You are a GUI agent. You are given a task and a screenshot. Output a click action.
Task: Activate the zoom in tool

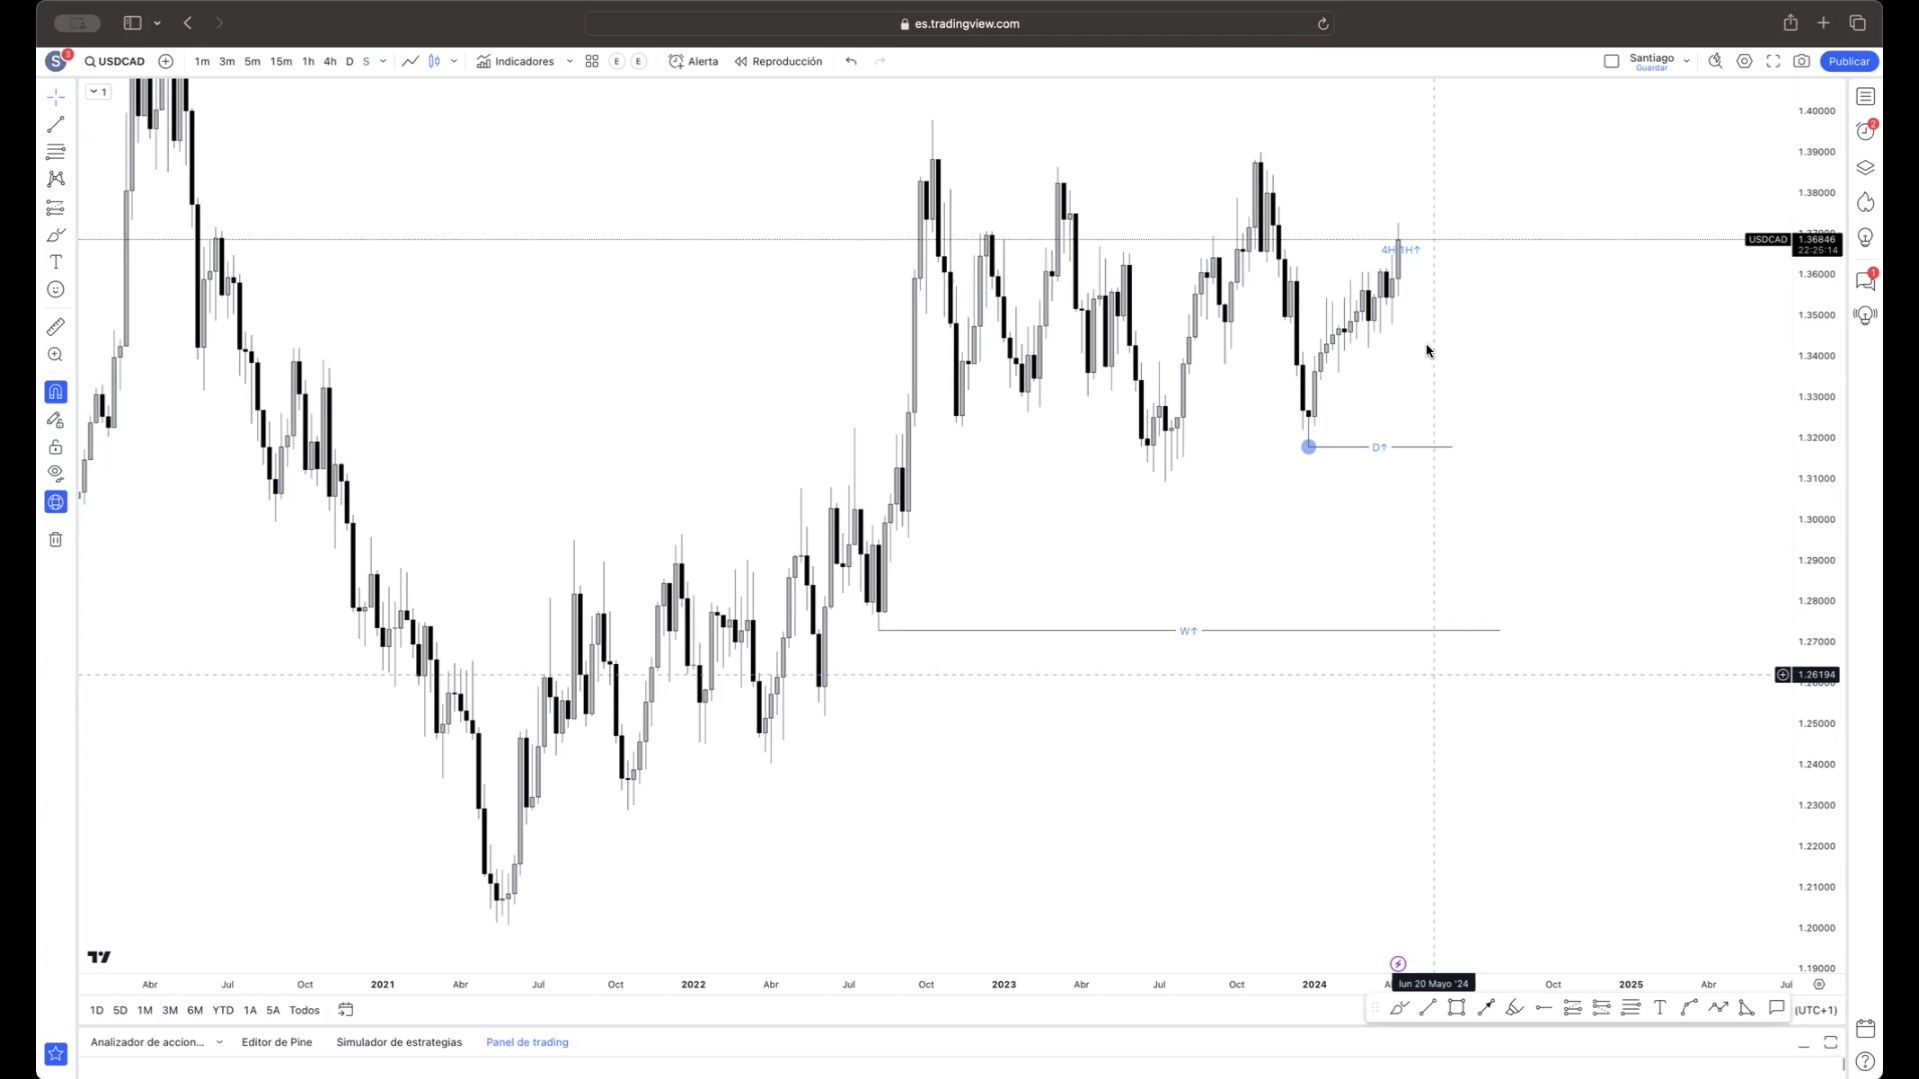tap(56, 355)
